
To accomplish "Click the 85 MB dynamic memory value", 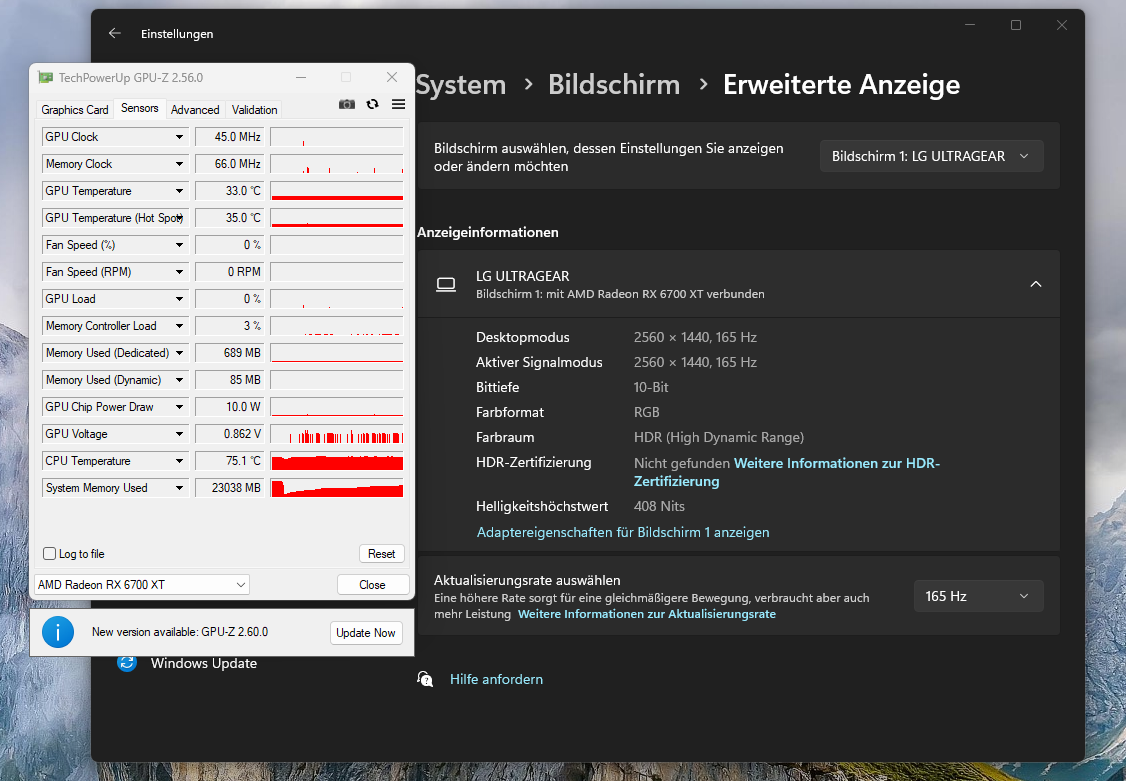I will click(229, 380).
